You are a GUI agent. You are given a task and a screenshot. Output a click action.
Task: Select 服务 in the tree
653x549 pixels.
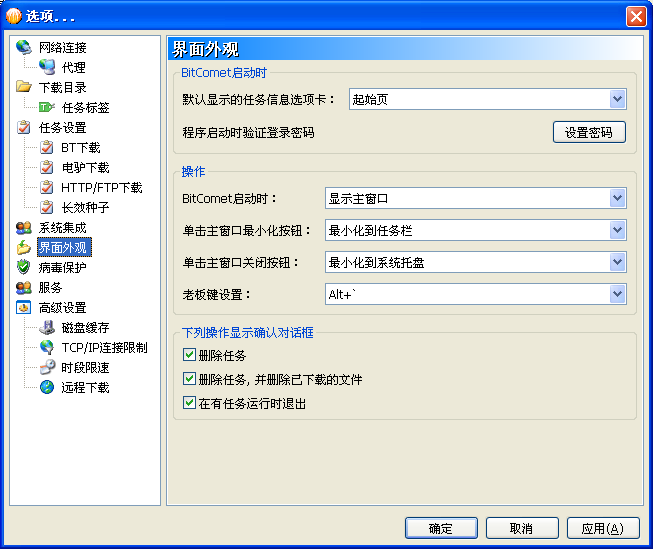tap(50, 287)
